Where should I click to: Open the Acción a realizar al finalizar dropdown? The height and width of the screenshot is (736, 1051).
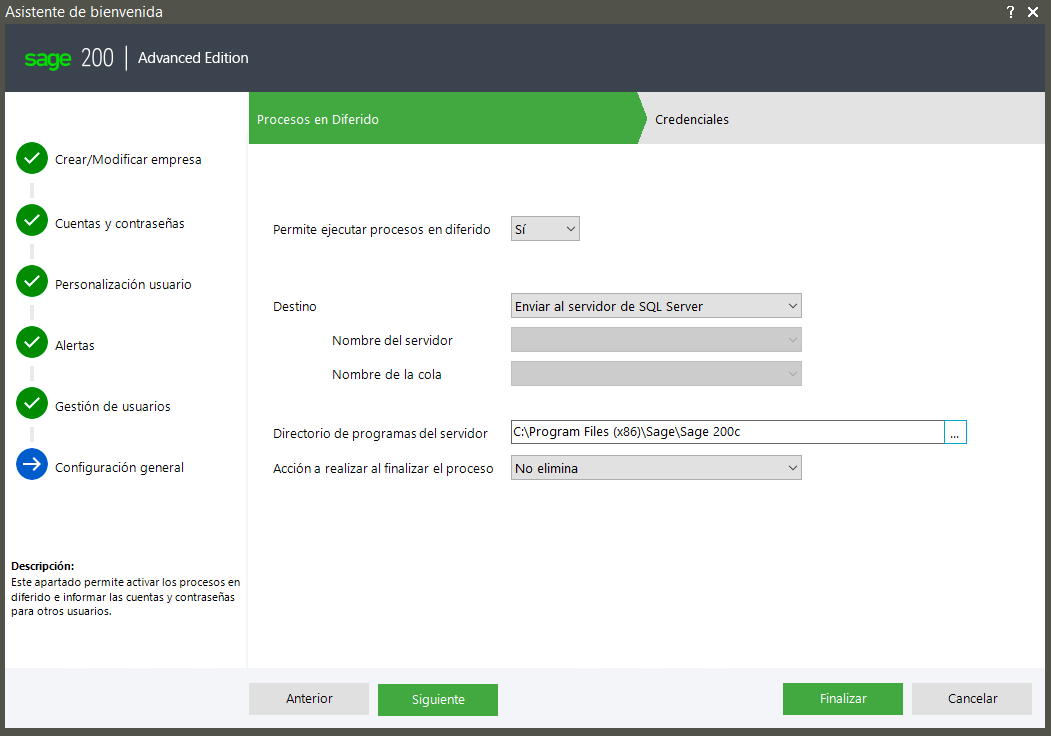[656, 468]
